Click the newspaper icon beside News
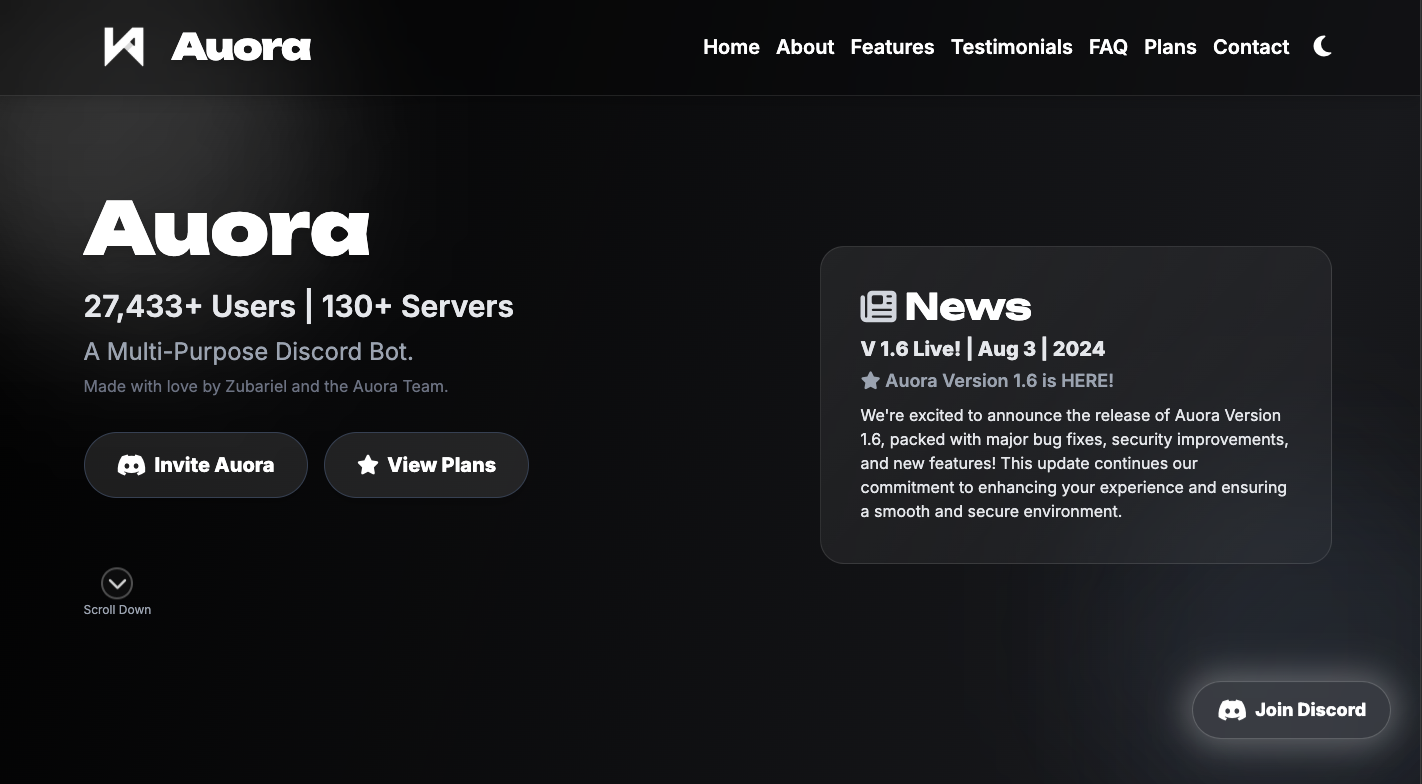The image size is (1422, 784). [x=878, y=307]
